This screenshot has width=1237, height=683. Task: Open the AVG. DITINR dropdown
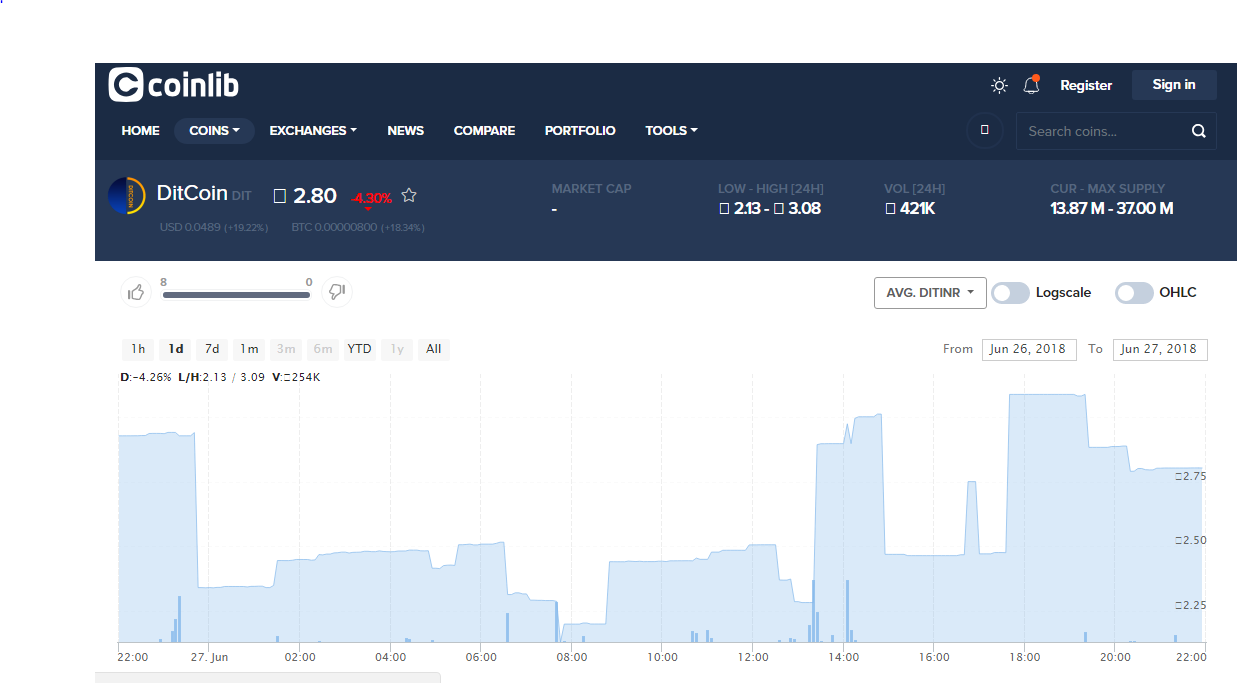(x=930, y=293)
